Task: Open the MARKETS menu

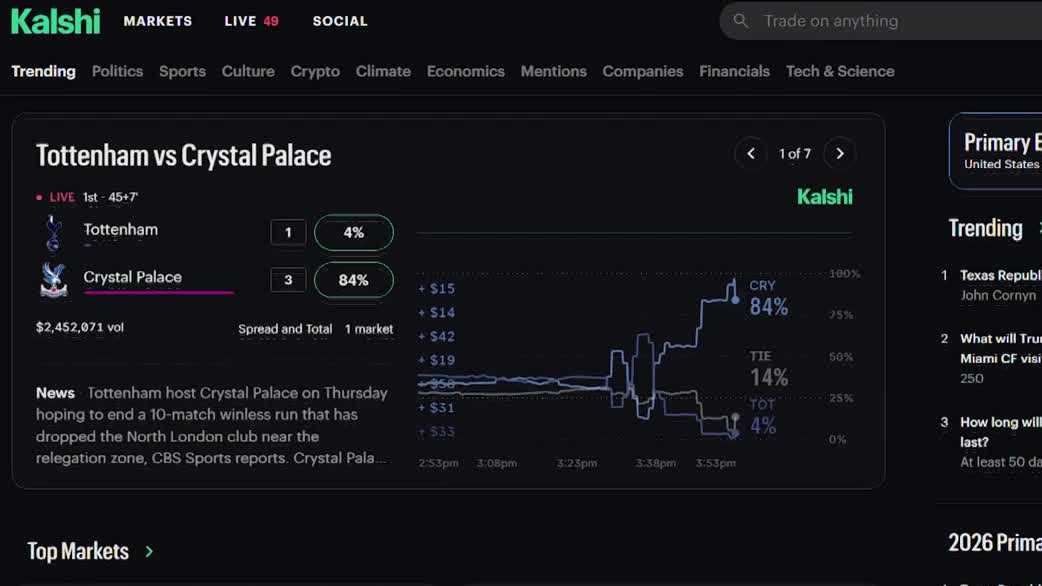Action: (x=157, y=20)
